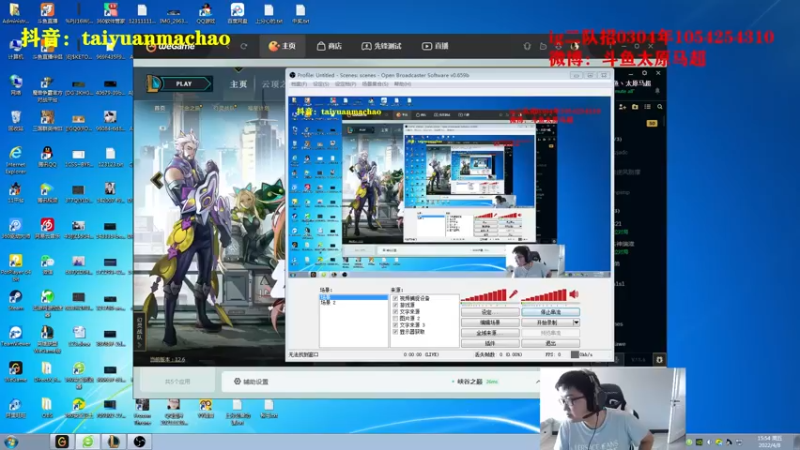800x450 pixels.
Task: Open first menu in OBS menu bar
Action: (299, 84)
